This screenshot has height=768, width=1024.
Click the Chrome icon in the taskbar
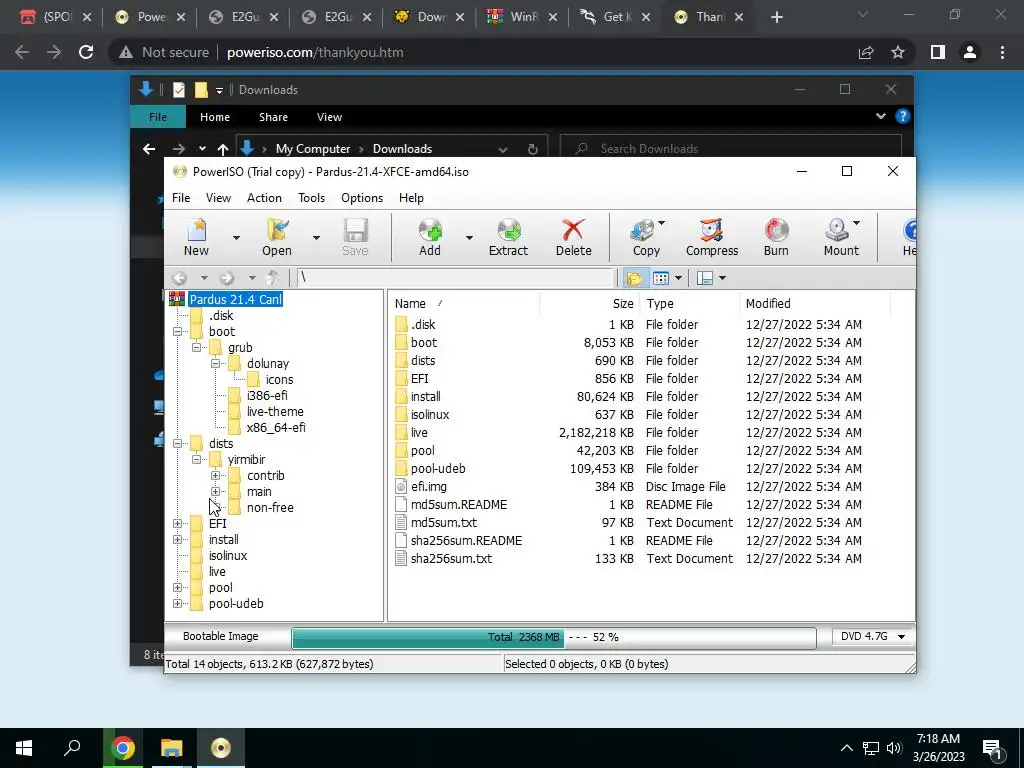pyautogui.click(x=123, y=748)
